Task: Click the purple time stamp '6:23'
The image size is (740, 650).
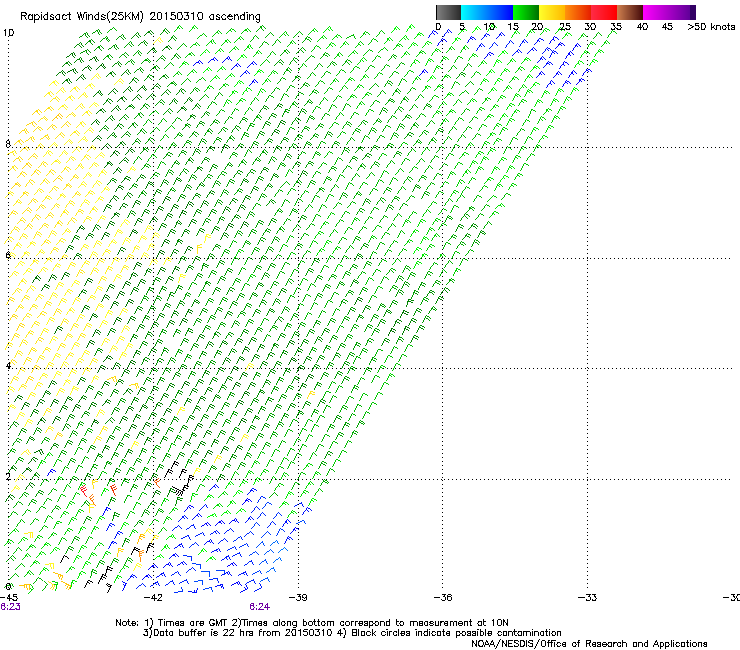Action: 10,607
